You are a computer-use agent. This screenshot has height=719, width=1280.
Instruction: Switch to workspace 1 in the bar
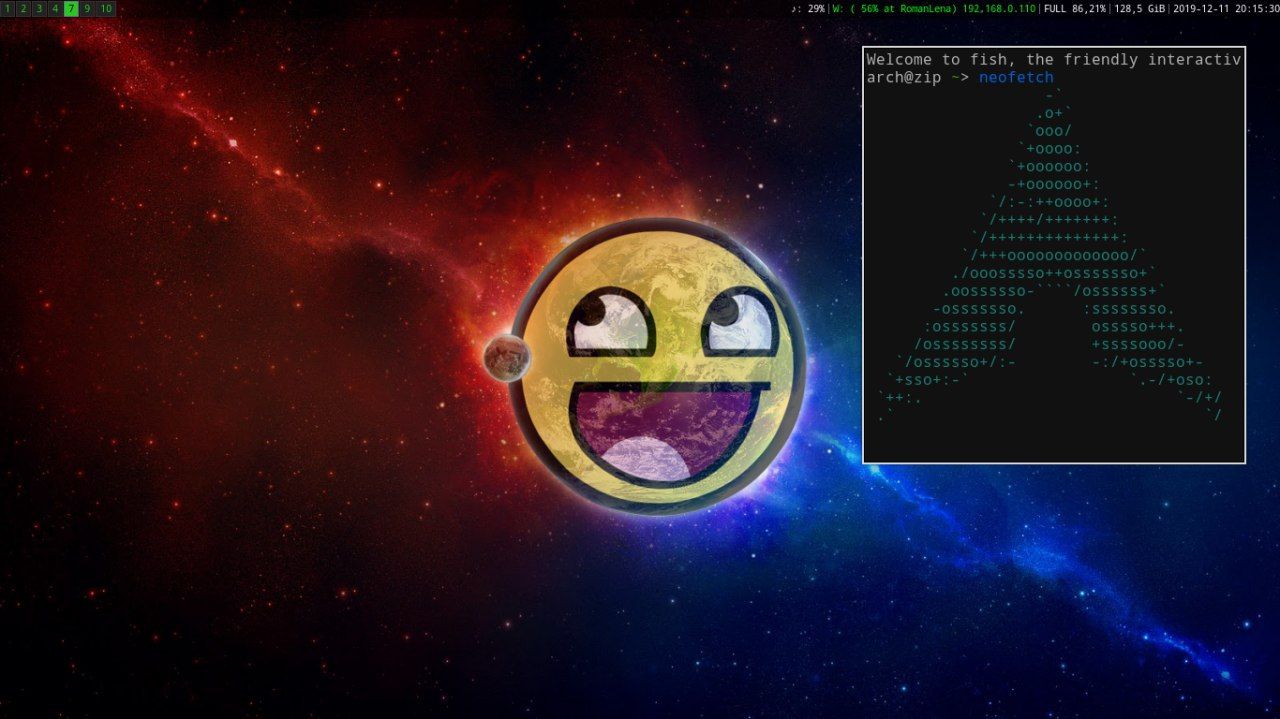[8, 8]
